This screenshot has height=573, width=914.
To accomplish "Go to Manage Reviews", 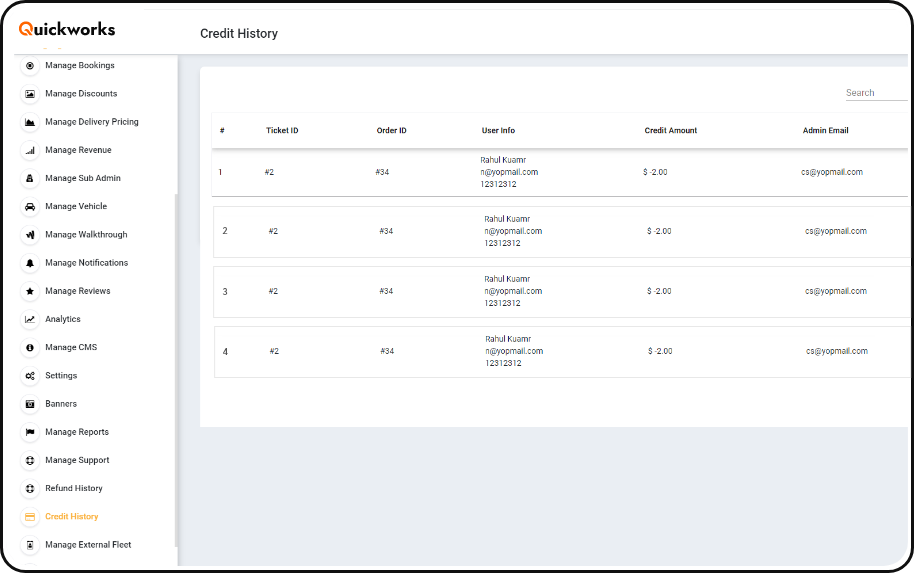I will coord(78,291).
